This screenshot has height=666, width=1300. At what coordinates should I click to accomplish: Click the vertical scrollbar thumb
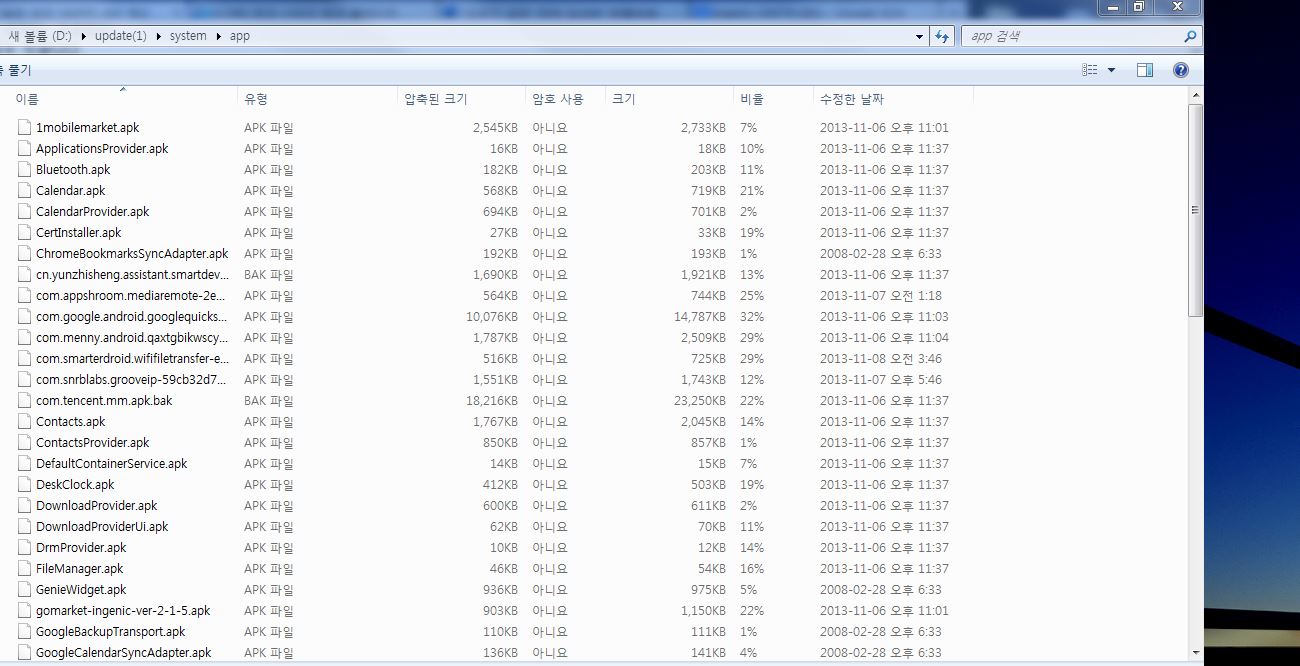tap(1195, 210)
